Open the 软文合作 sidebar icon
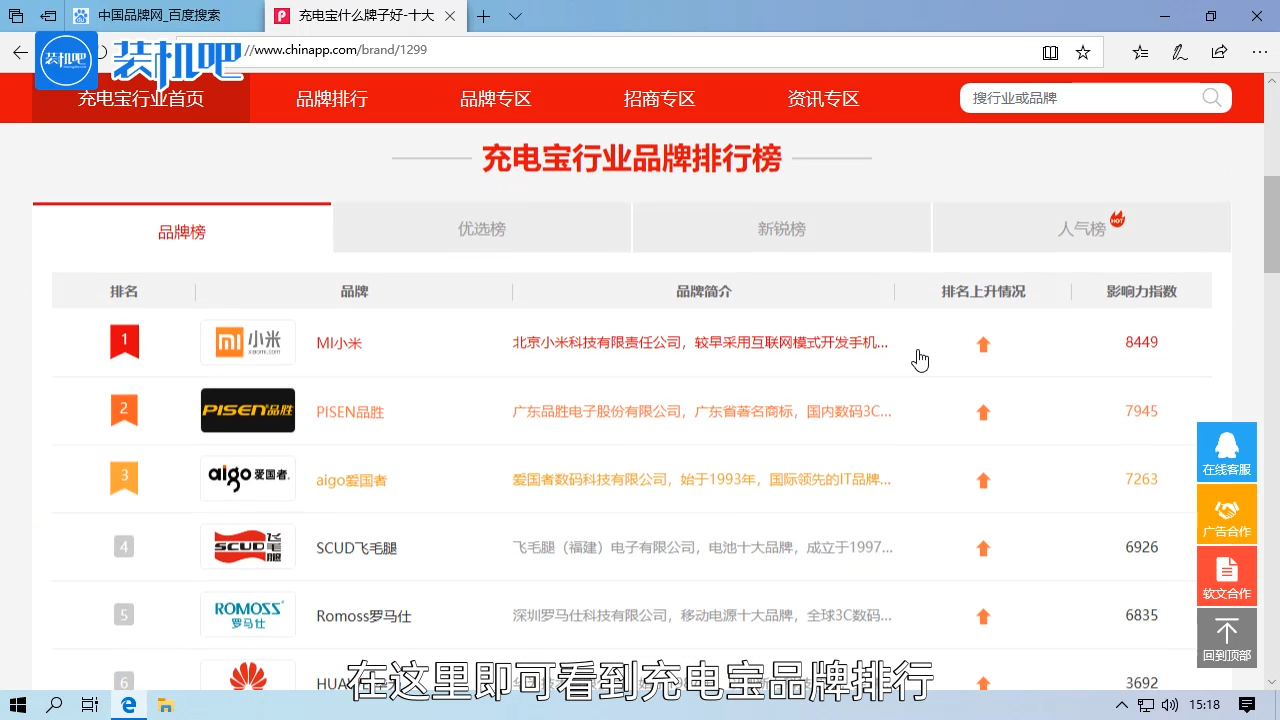Viewport: 1280px width, 720px height. pos(1226,576)
